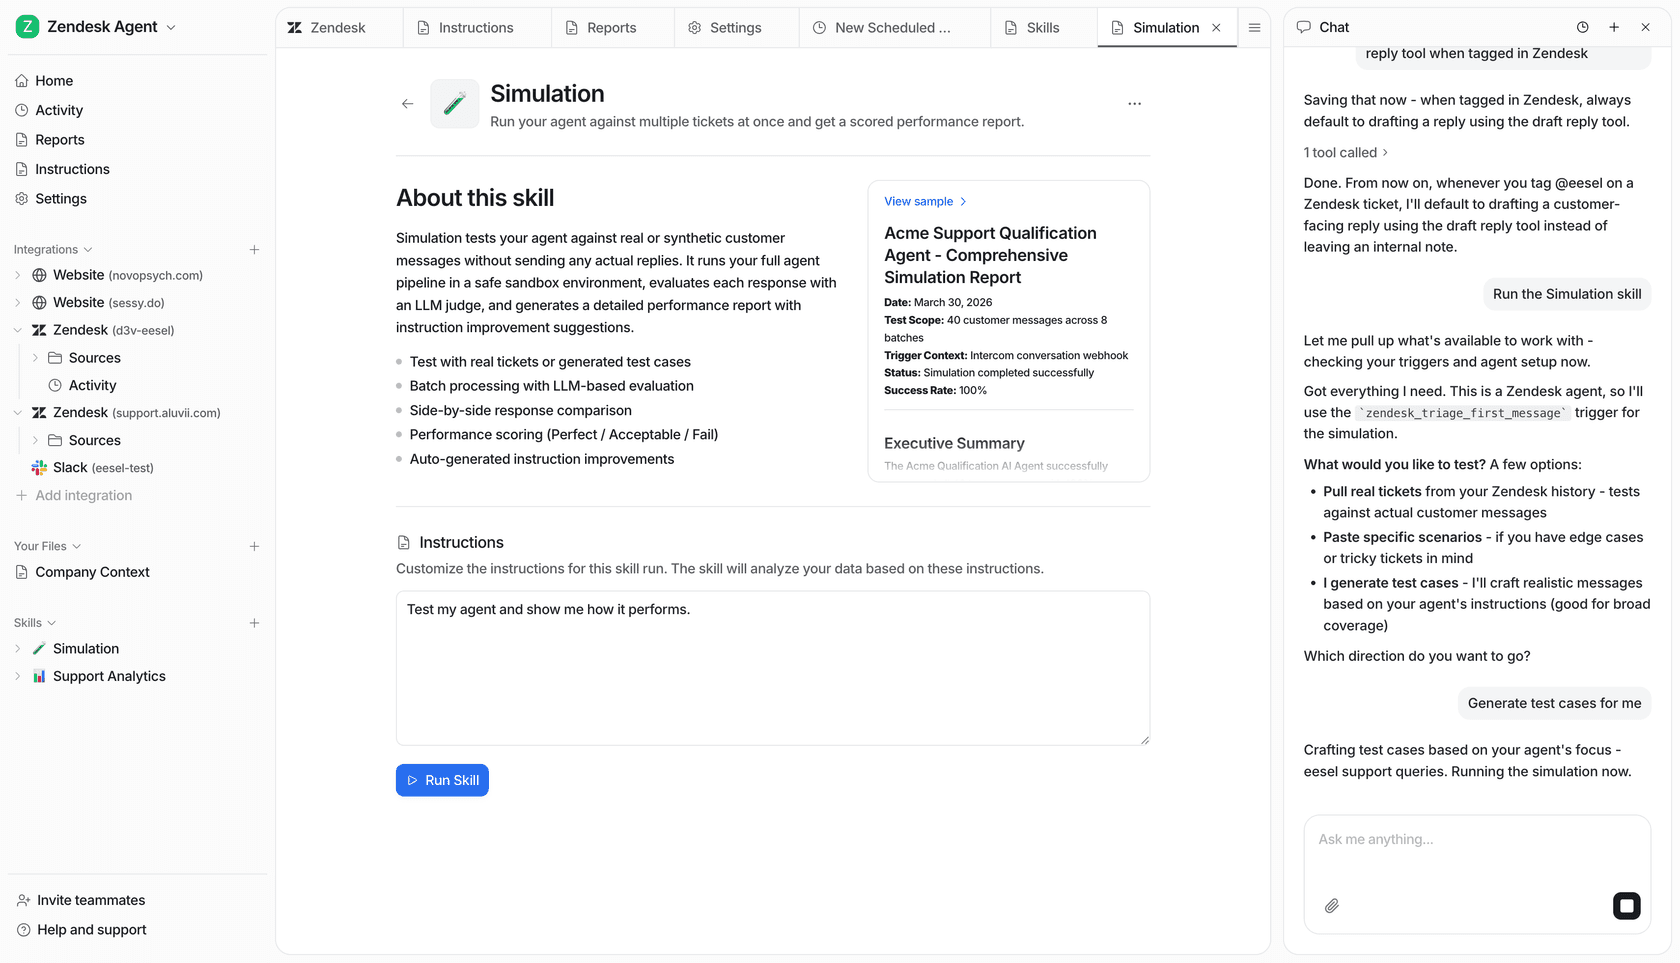Click the back arrow on the Simulation page
The height and width of the screenshot is (963, 1680).
point(407,103)
